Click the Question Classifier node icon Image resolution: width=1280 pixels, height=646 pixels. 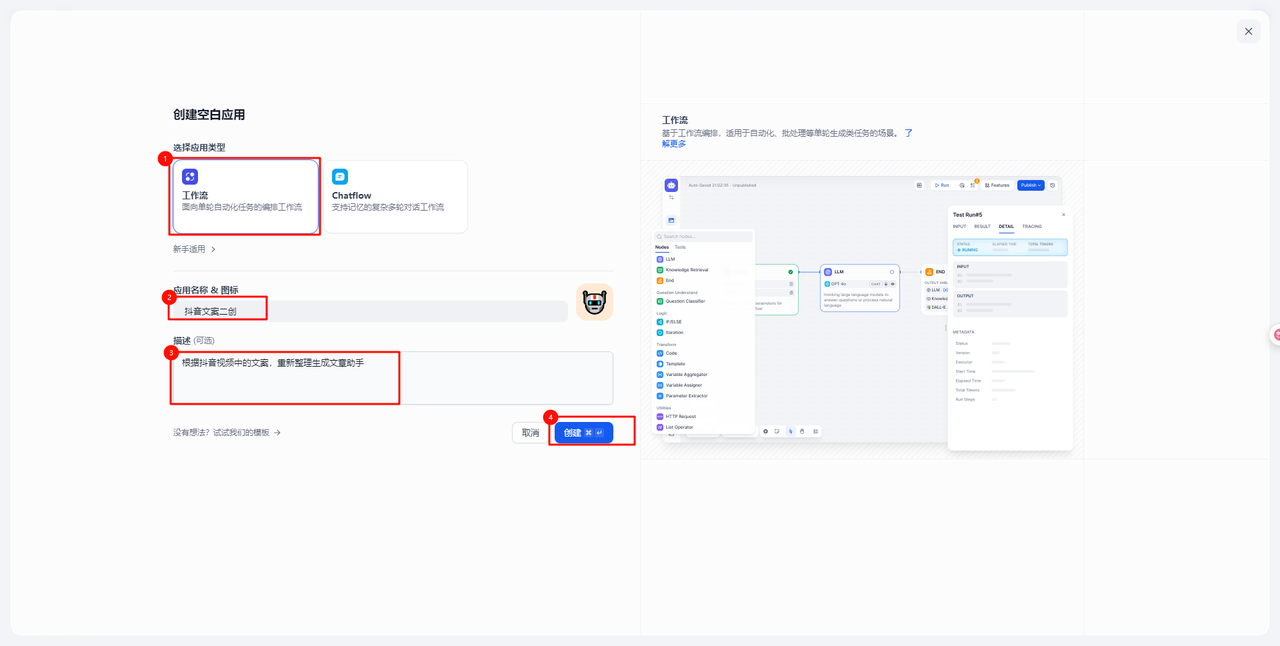(x=660, y=301)
